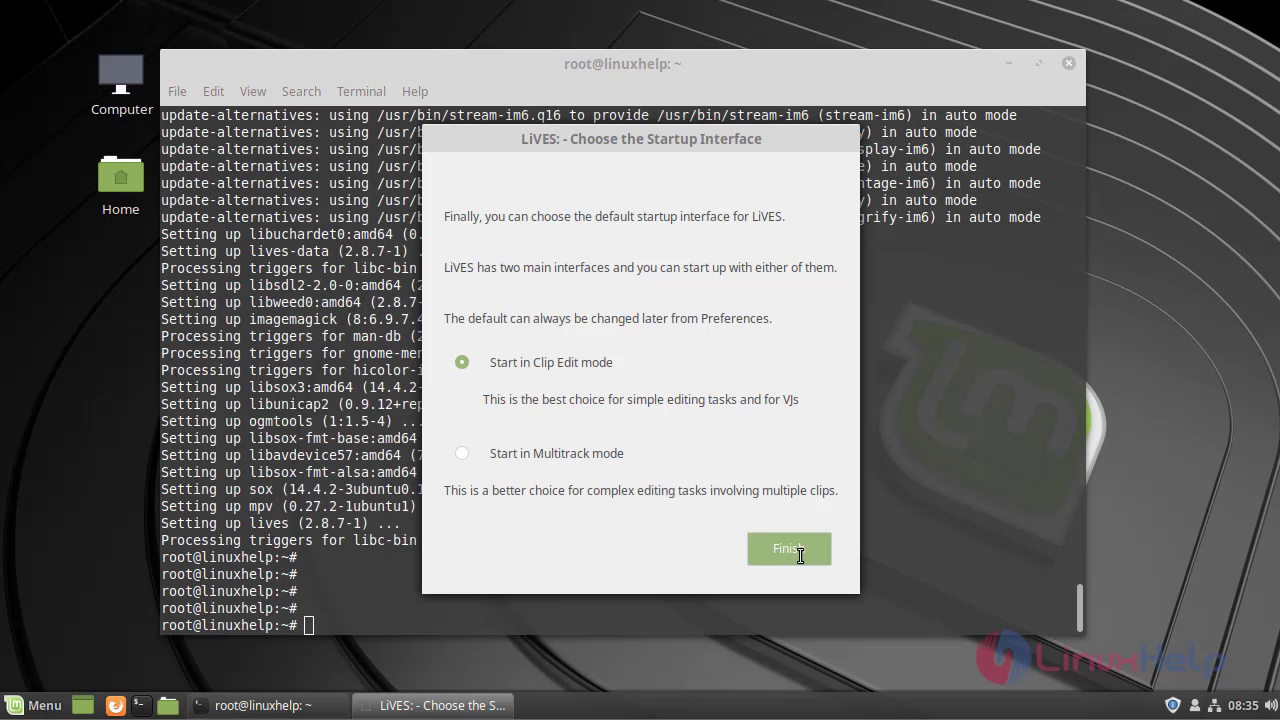The width and height of the screenshot is (1280, 720).
Task: Open the Terminal menu in terminal window
Action: pos(361,91)
